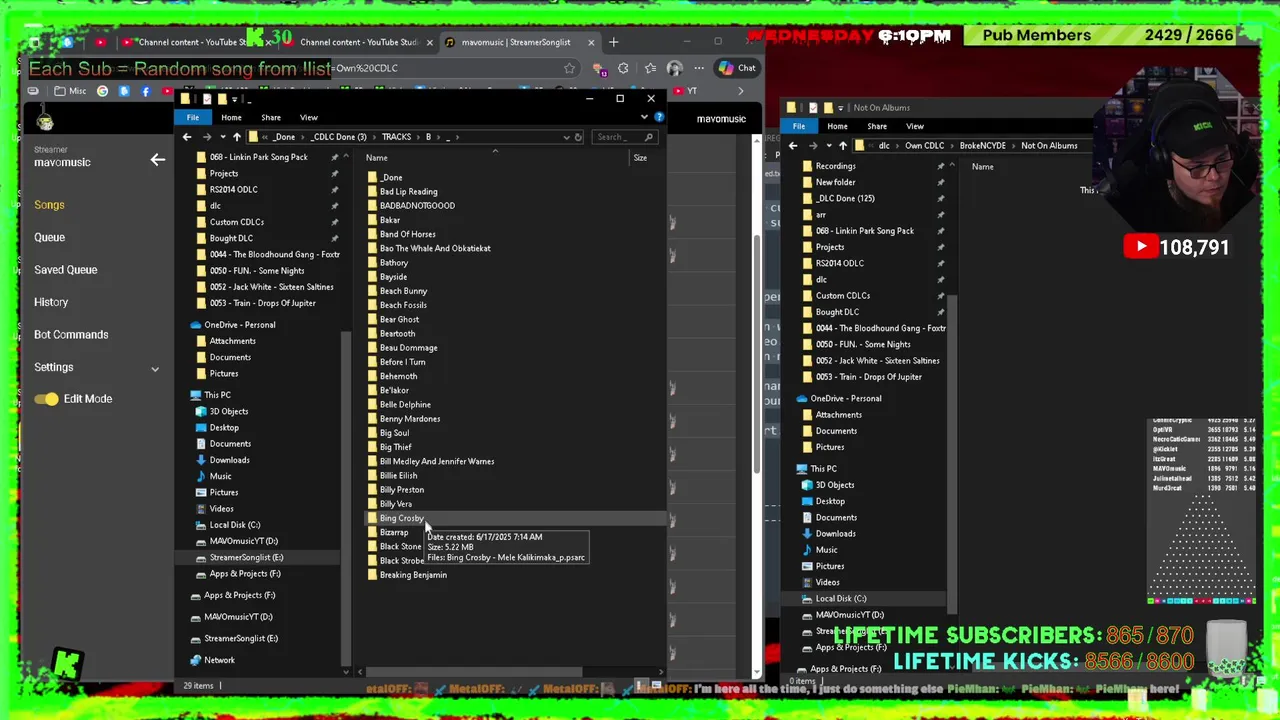The image size is (1280, 720).
Task: Select Custom CDLCs in TRACKS window quick access
Action: click(237, 222)
